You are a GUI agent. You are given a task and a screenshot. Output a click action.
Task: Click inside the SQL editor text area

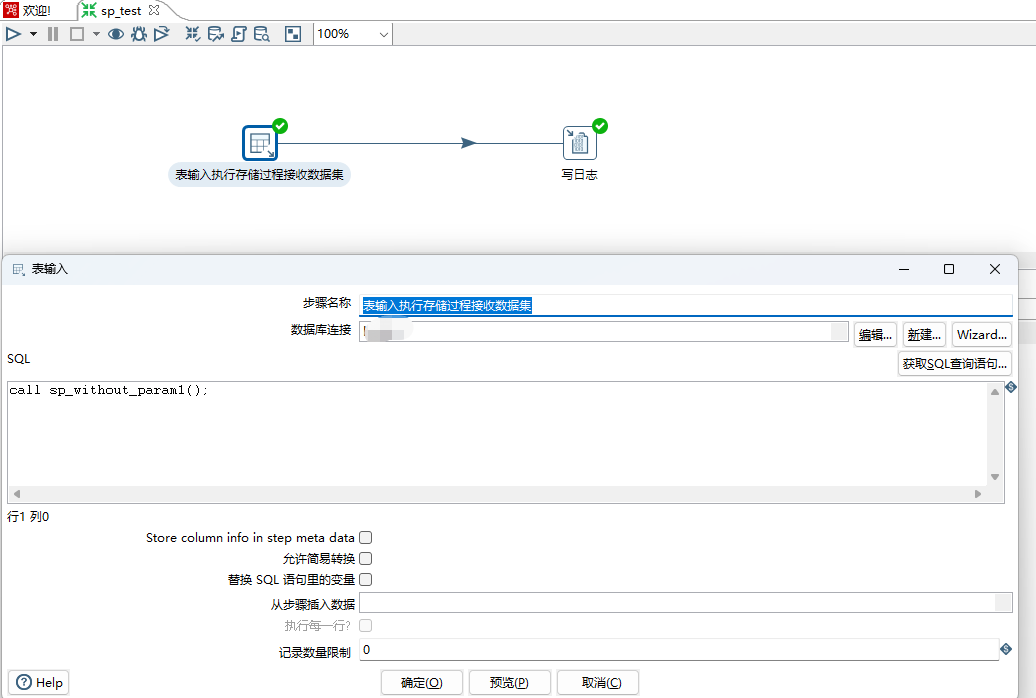point(497,434)
